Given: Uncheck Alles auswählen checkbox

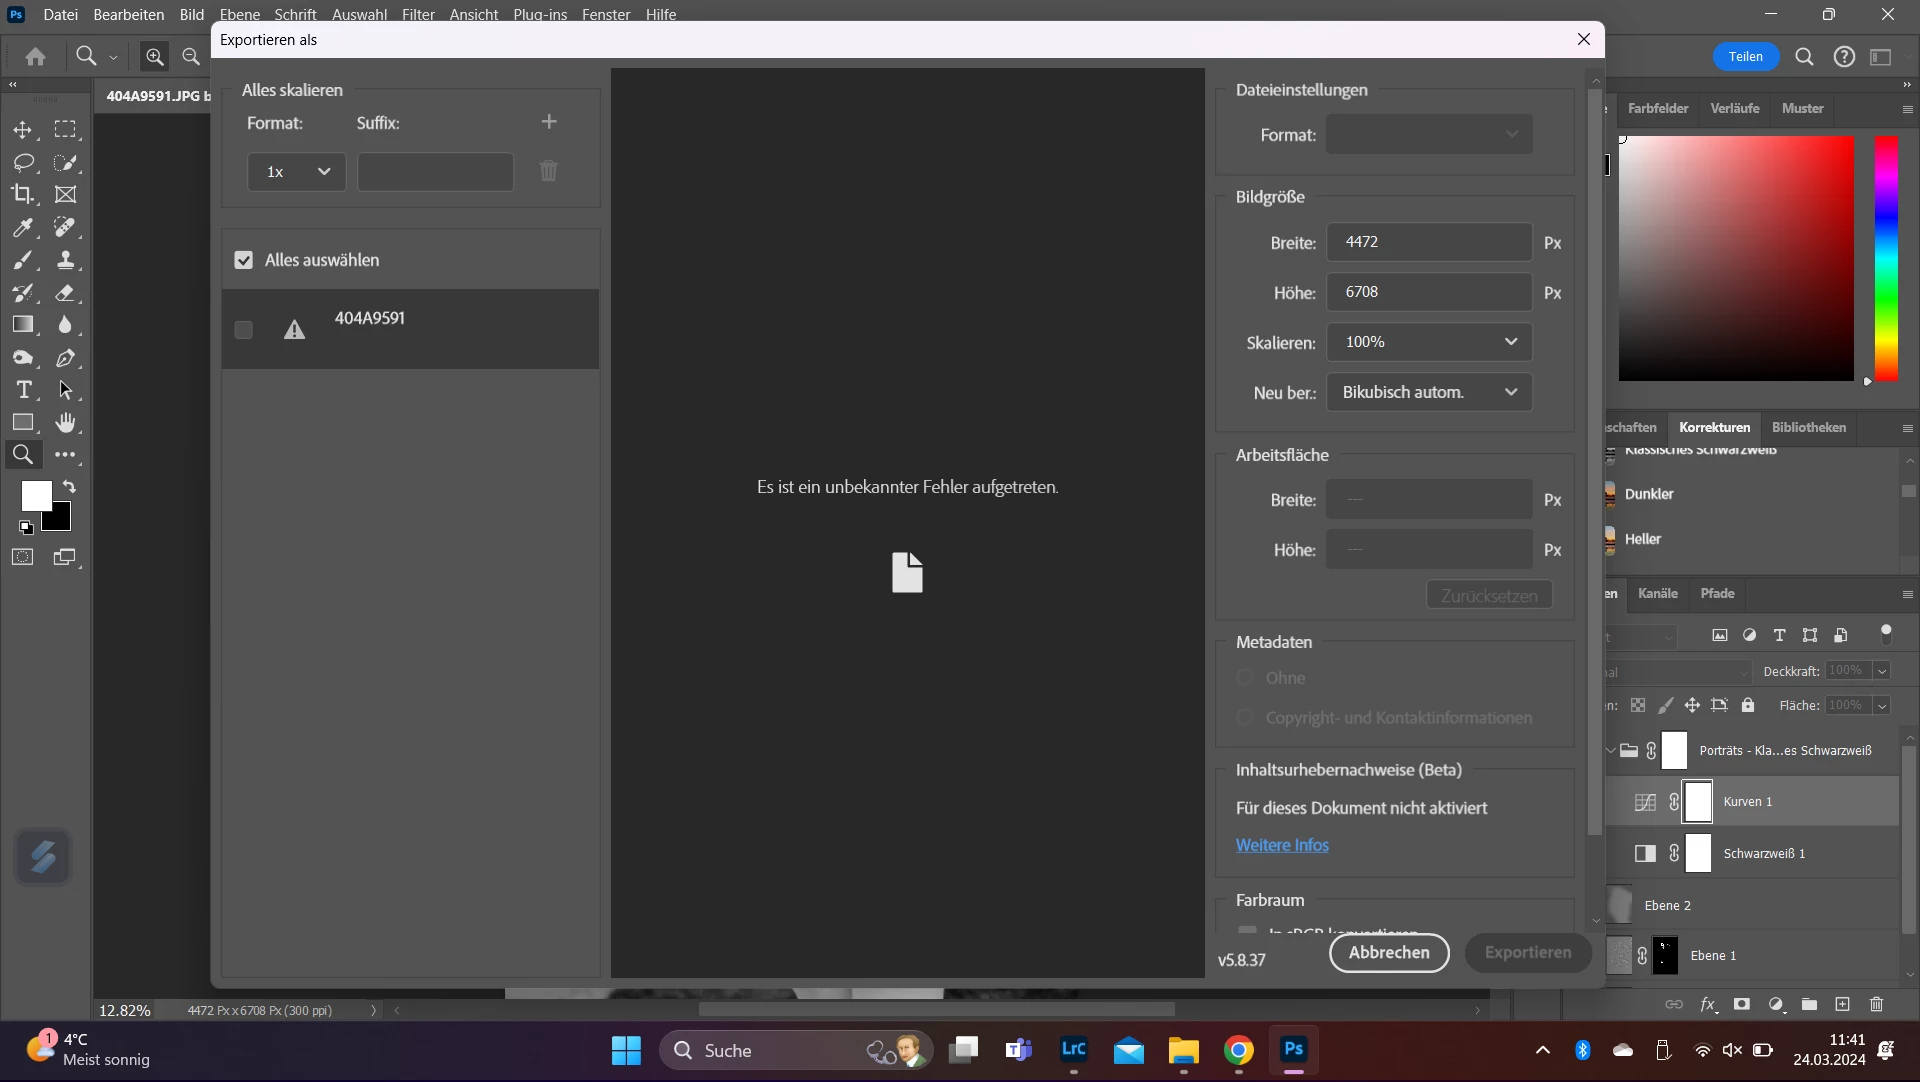Looking at the screenshot, I should [243, 260].
